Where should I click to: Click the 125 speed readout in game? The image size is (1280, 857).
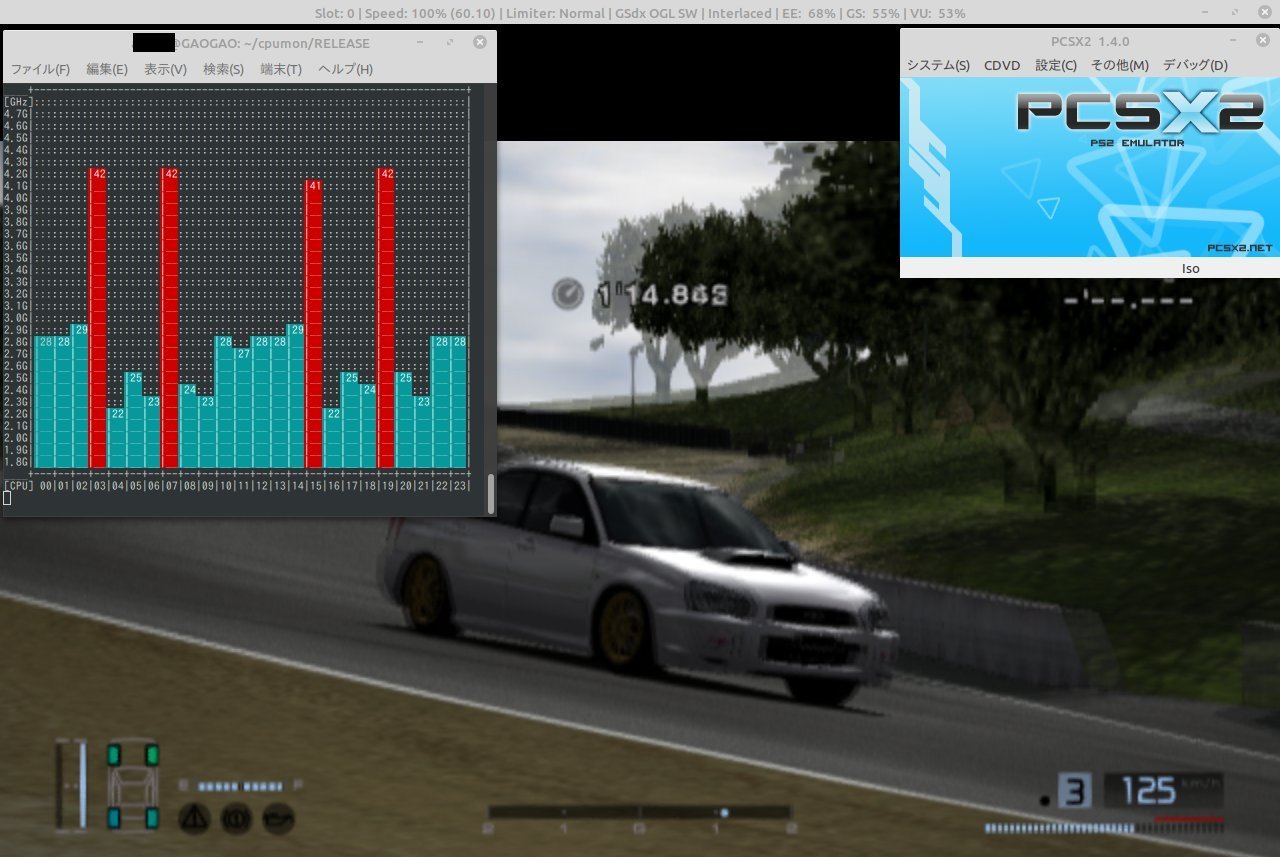click(x=1148, y=792)
